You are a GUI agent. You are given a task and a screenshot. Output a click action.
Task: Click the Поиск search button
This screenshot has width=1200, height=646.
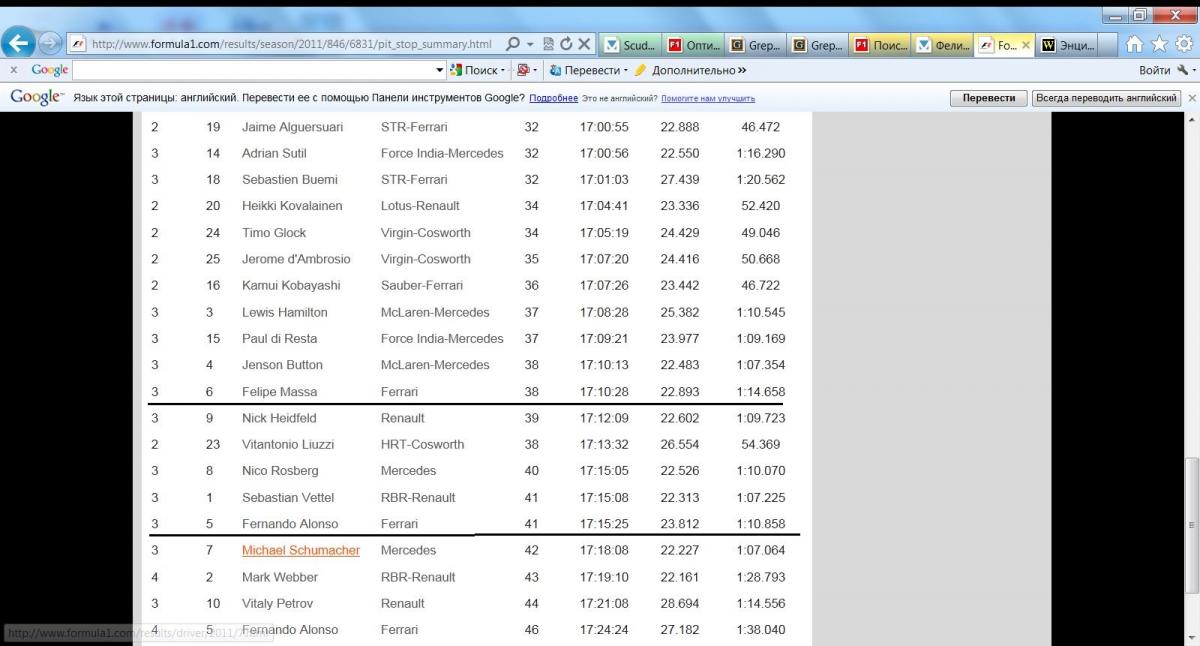pyautogui.click(x=473, y=70)
